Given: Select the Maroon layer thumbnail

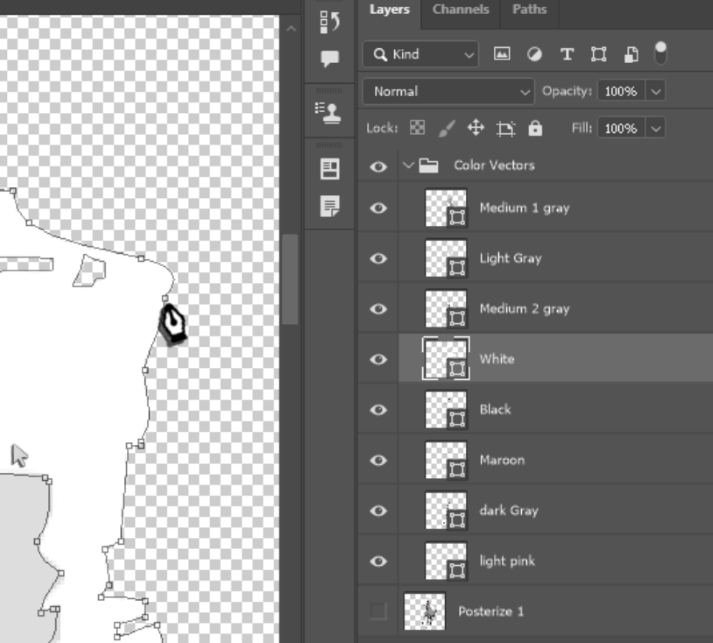Looking at the screenshot, I should pos(446,461).
